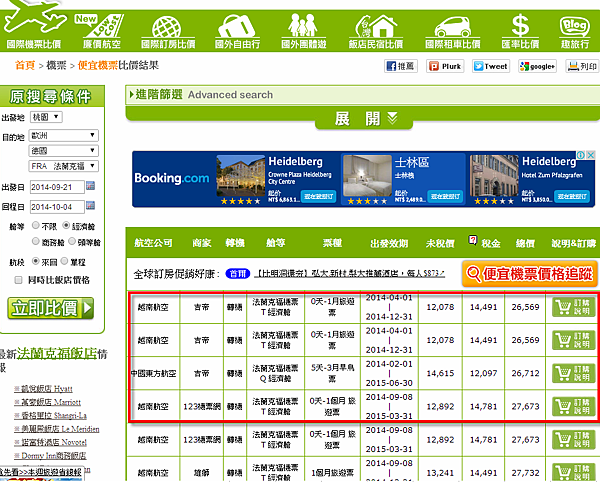Click the question mark help icon beside 稅金
The height and width of the screenshot is (482, 600).
pyautogui.click(x=473, y=240)
